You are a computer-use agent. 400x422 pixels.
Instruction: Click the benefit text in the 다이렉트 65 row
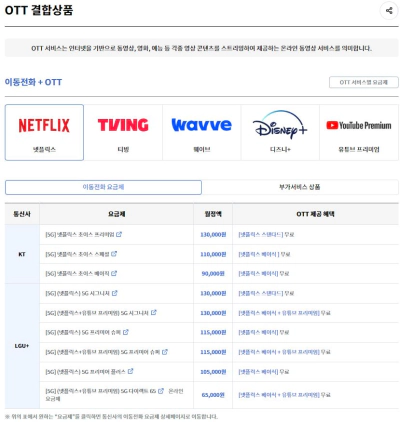(x=284, y=395)
